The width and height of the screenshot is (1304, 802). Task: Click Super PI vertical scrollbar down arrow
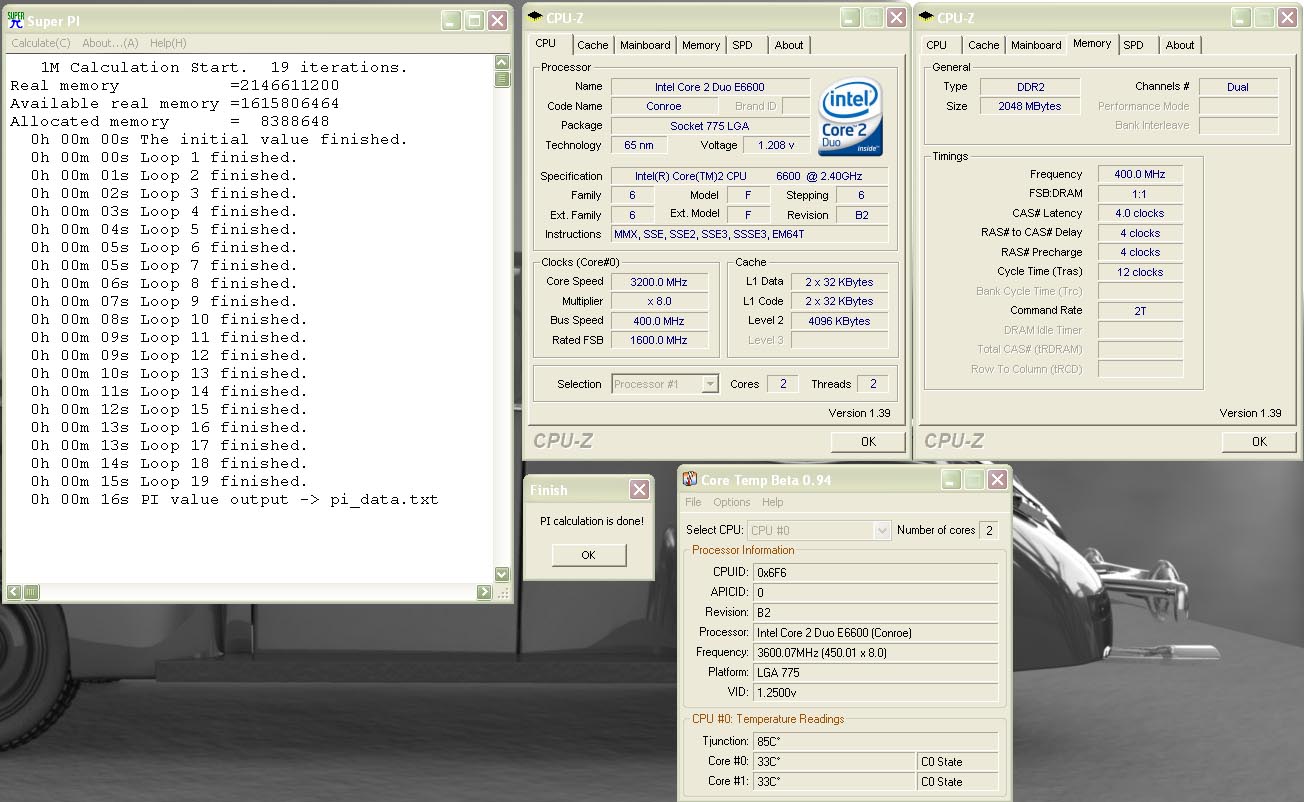pos(502,575)
